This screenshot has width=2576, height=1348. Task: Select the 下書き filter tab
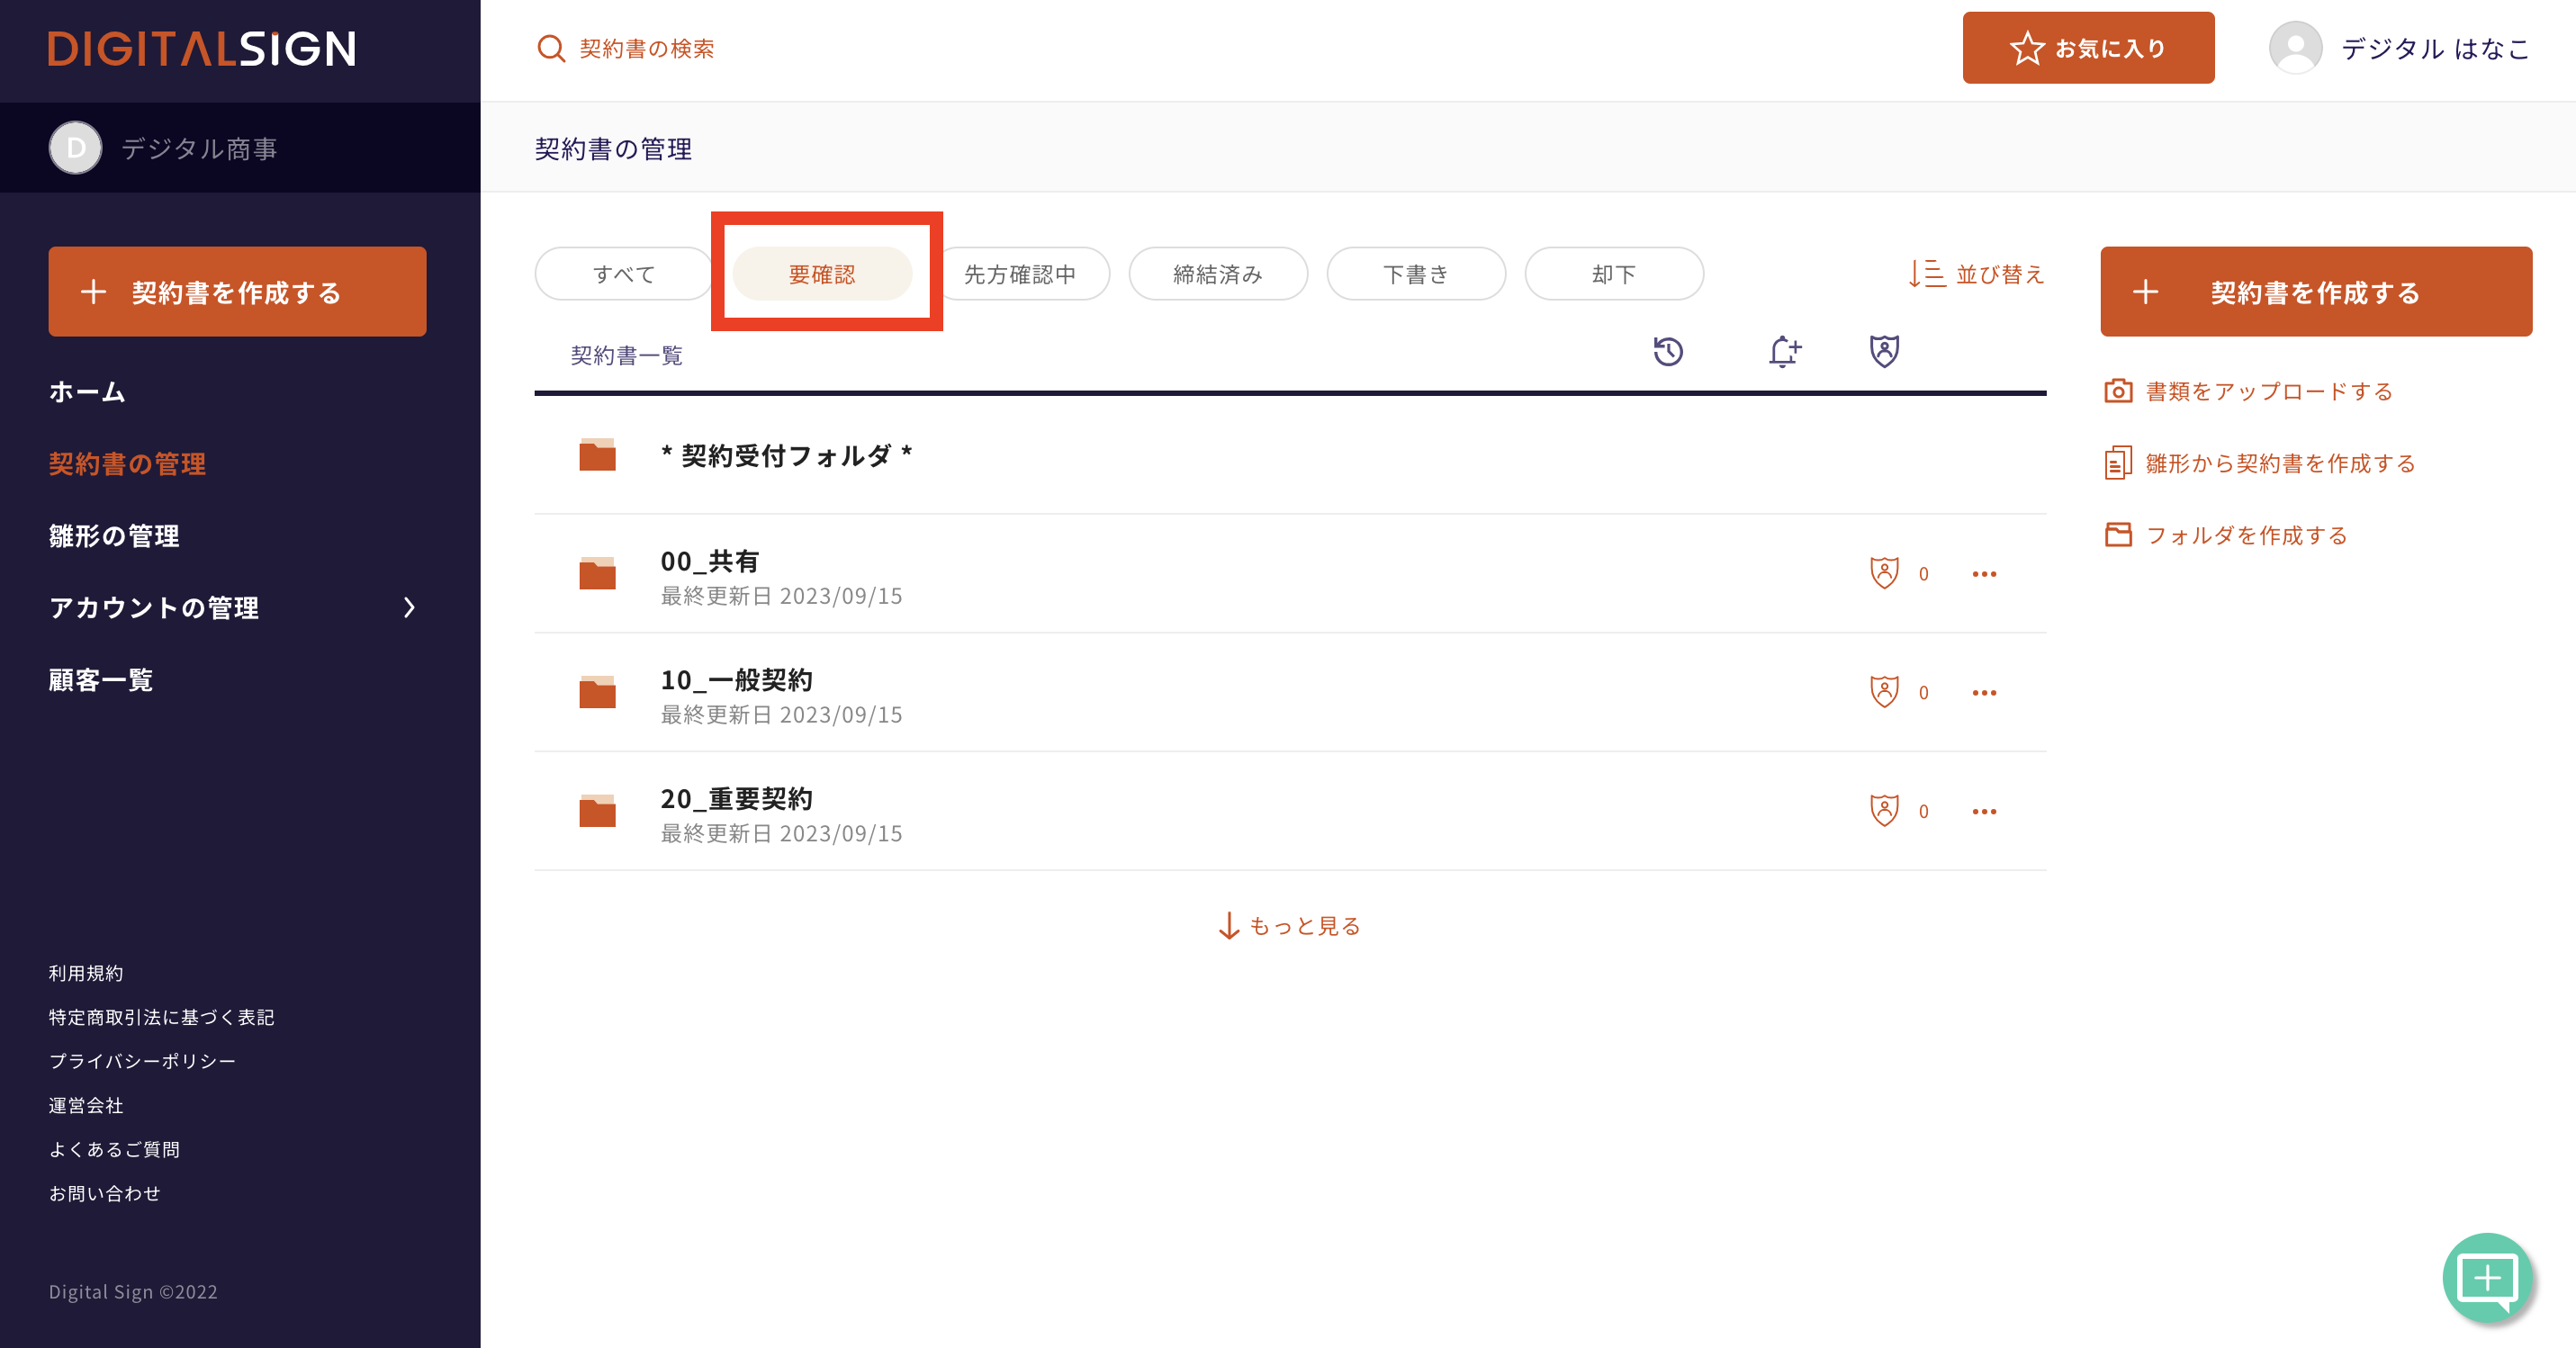[x=1415, y=274]
